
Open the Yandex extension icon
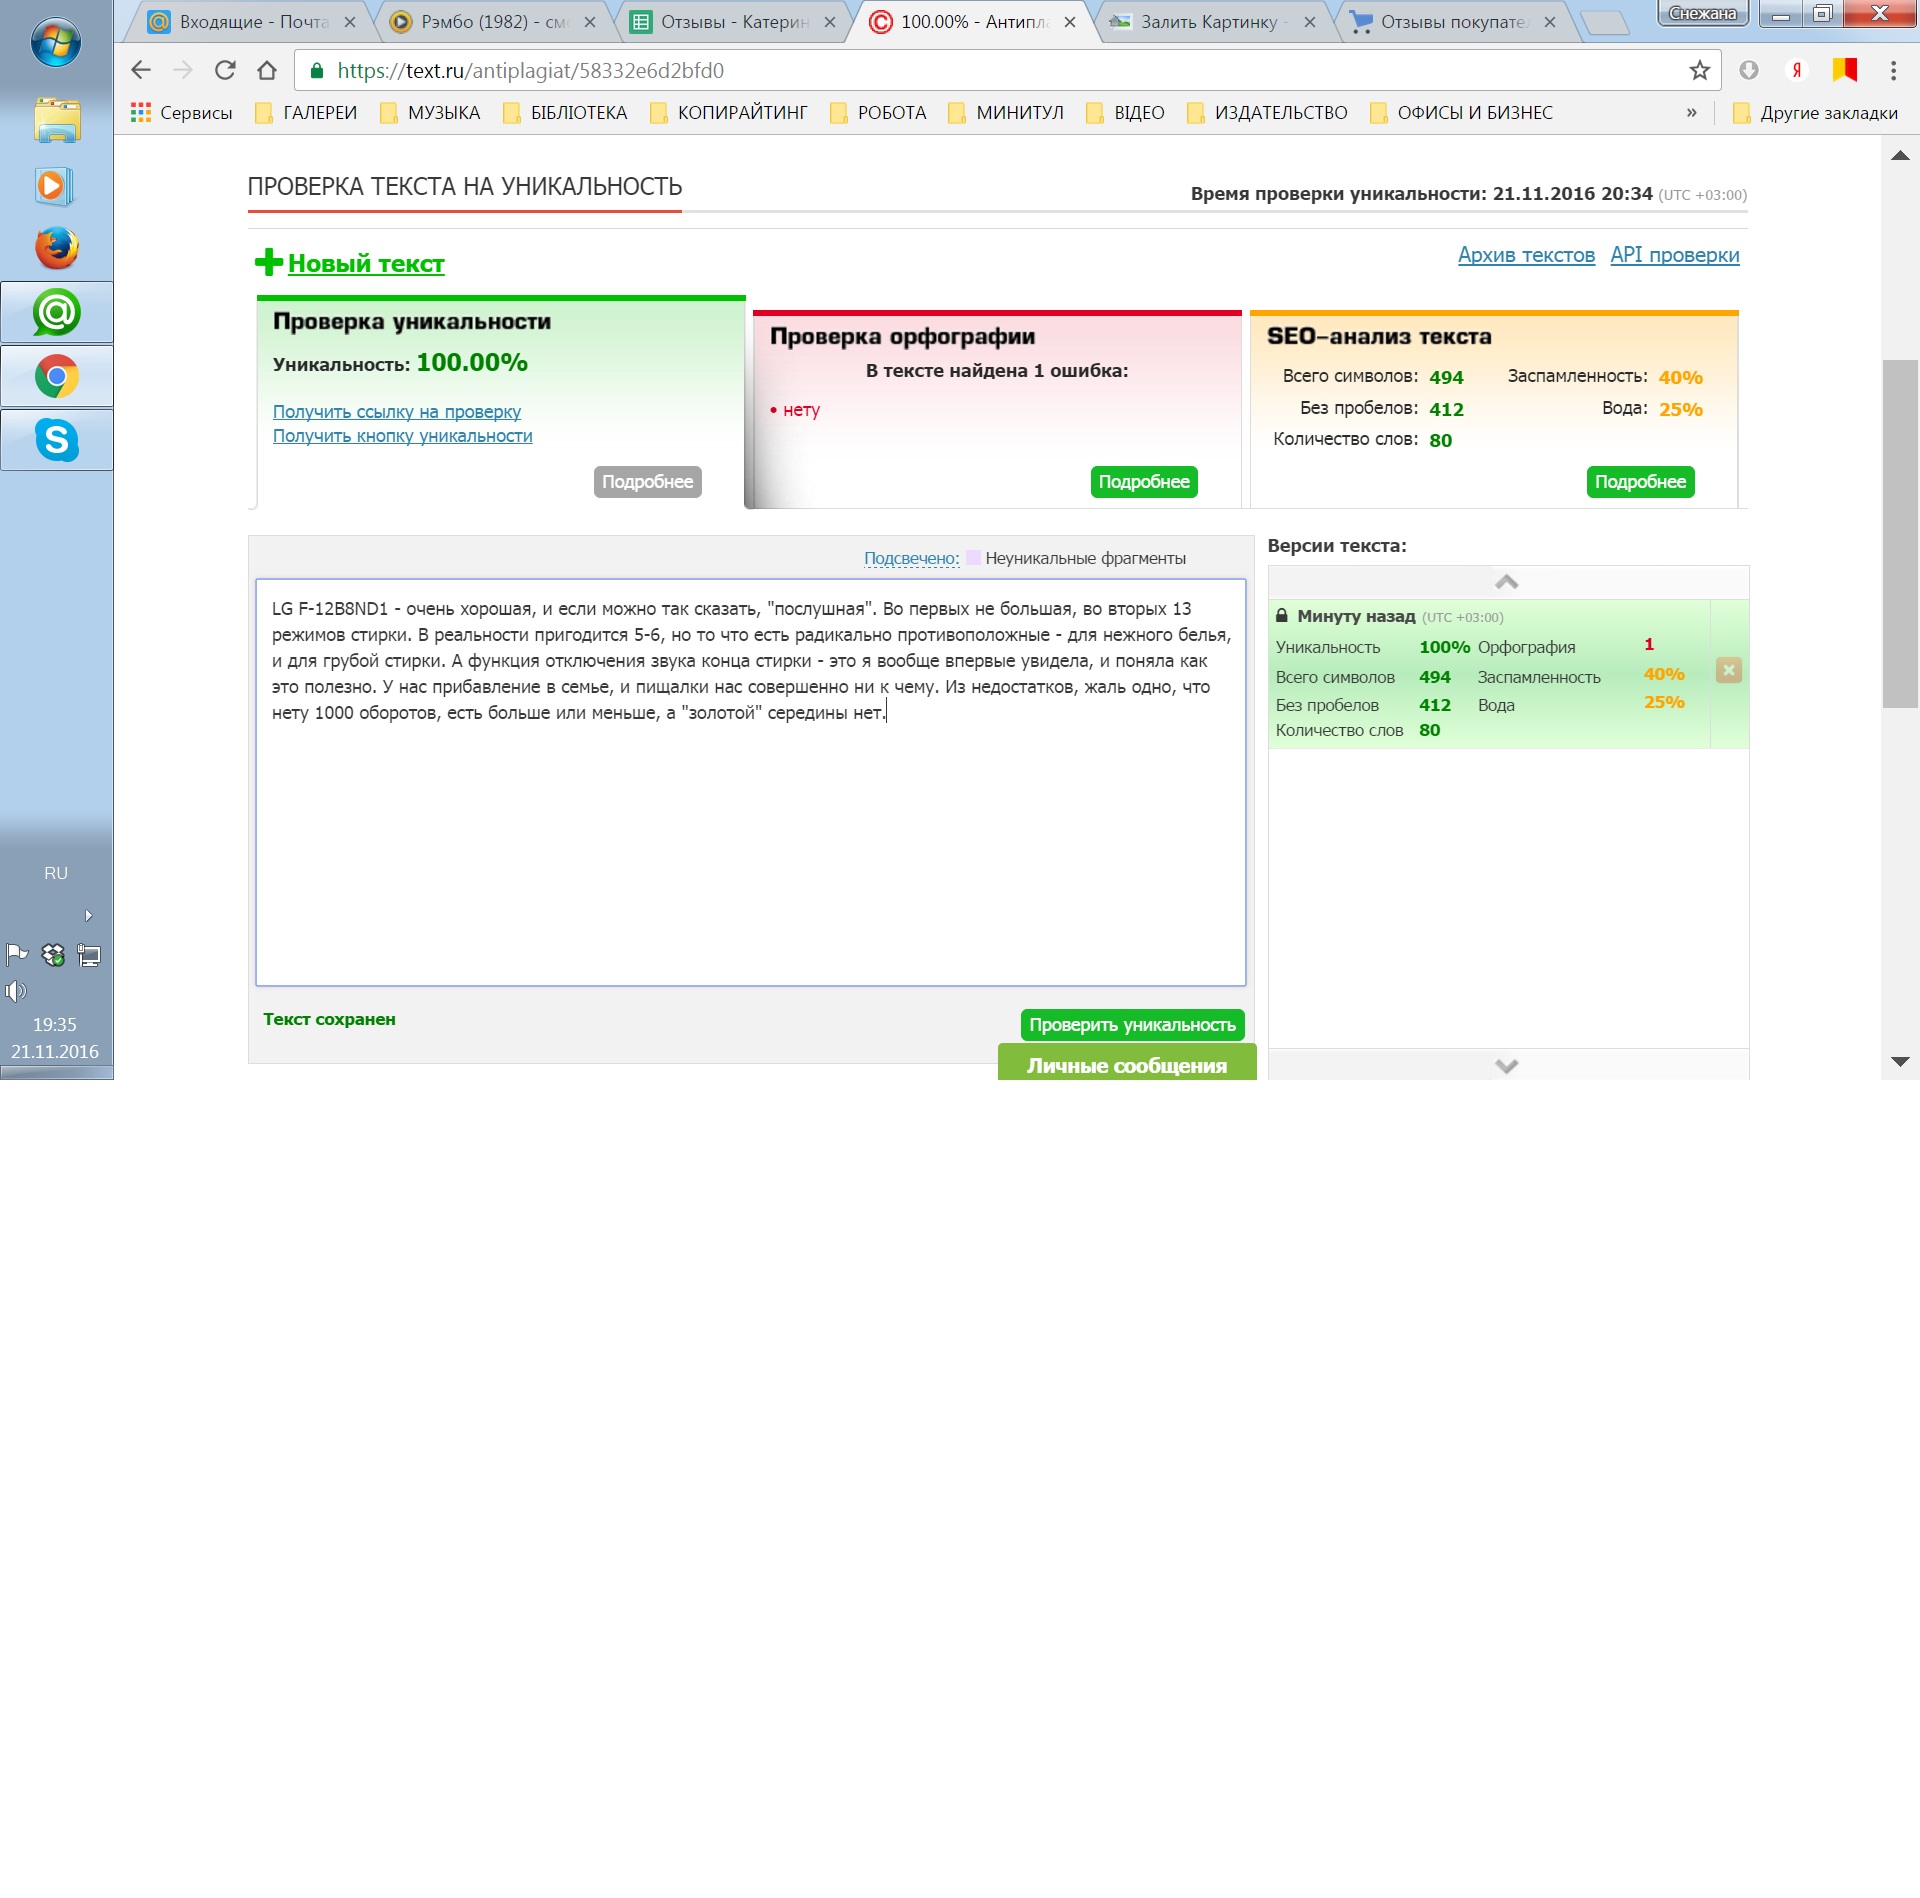click(x=1797, y=70)
